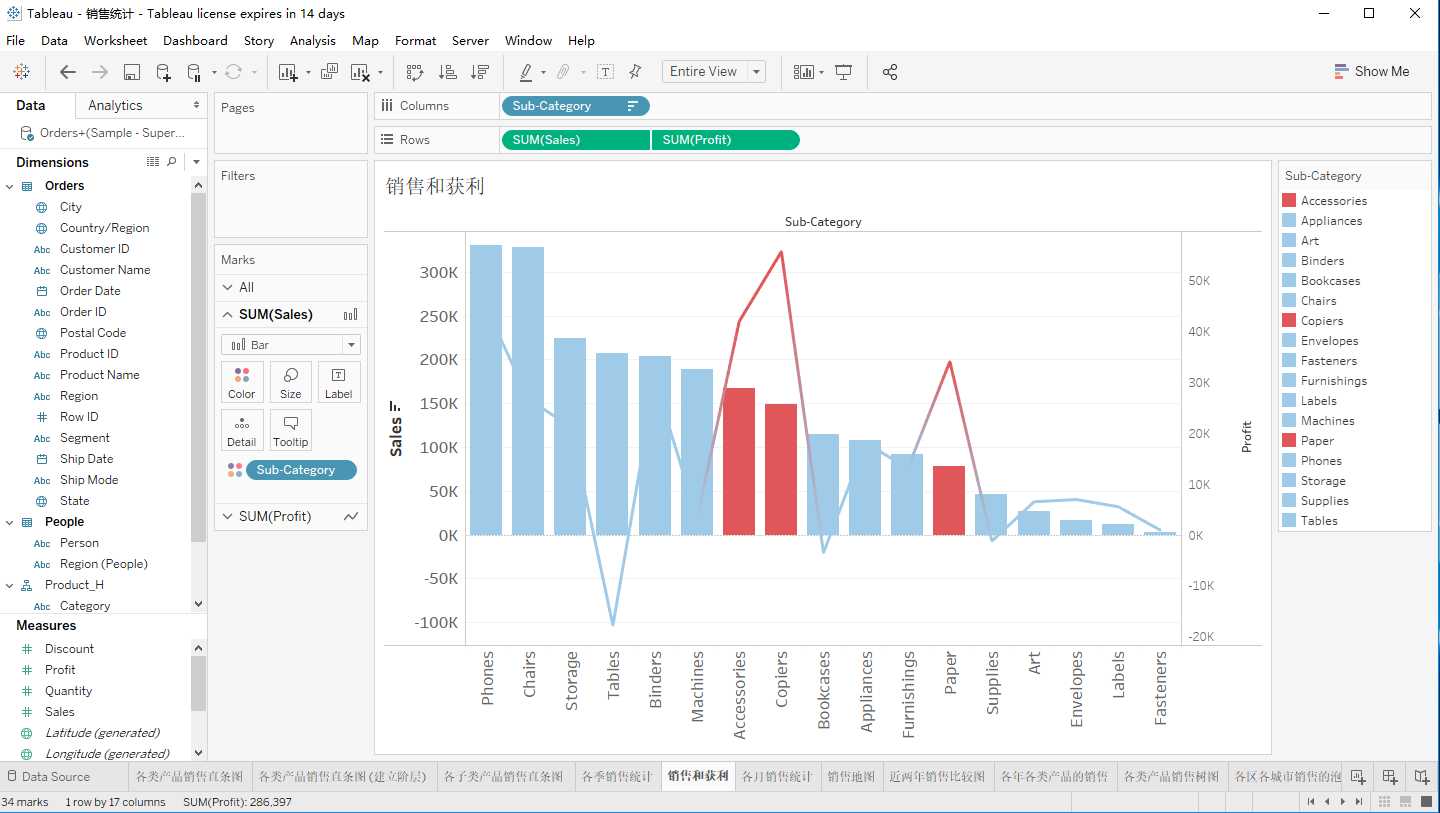Collapse the Product_H folder

tap(9, 585)
